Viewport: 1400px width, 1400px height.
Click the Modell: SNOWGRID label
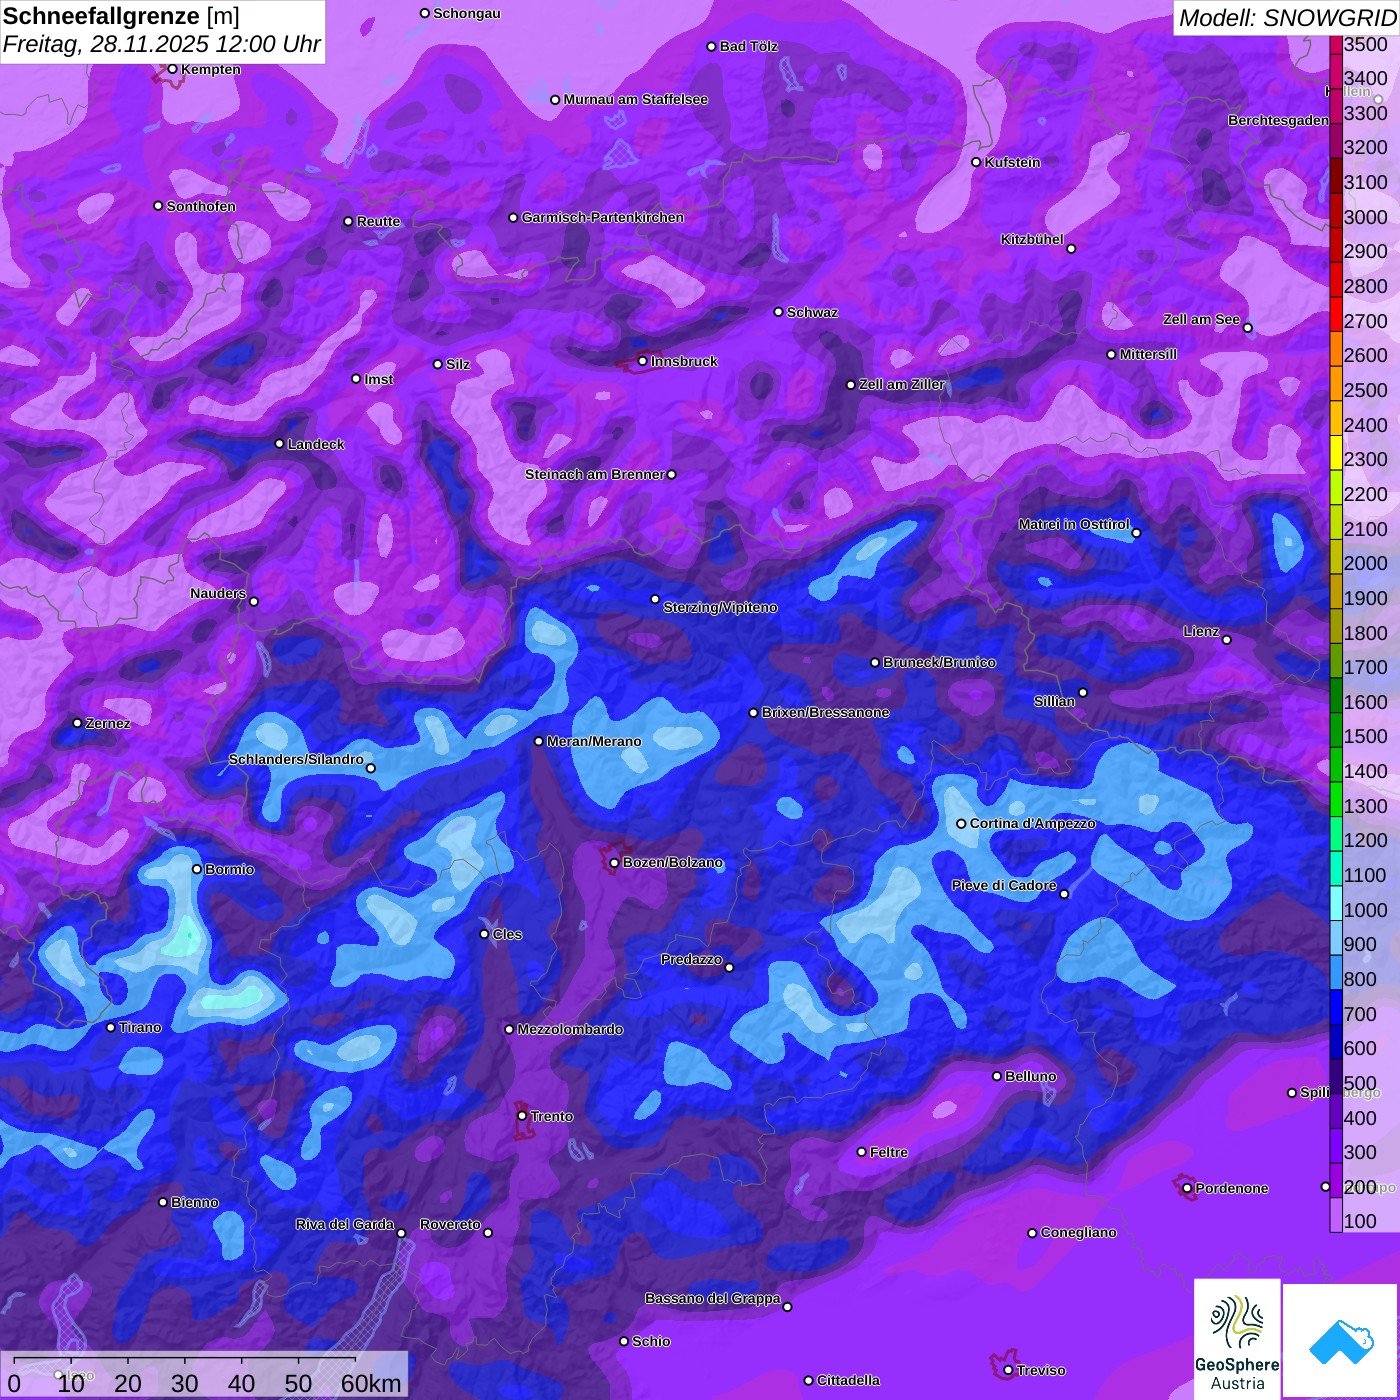1287,18
